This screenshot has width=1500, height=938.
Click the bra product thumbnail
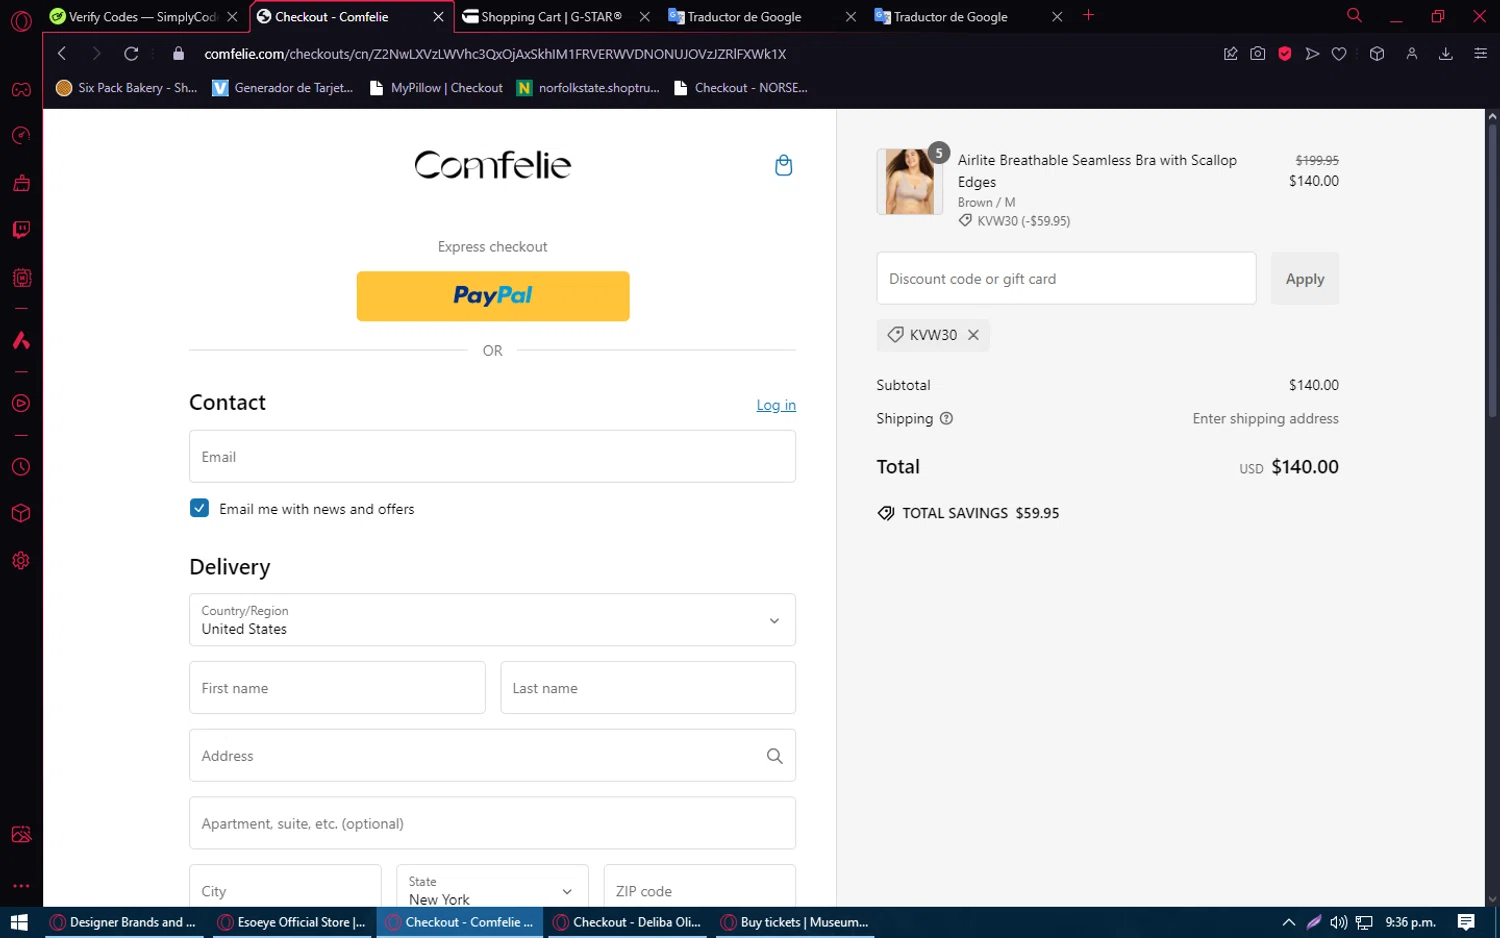point(909,182)
